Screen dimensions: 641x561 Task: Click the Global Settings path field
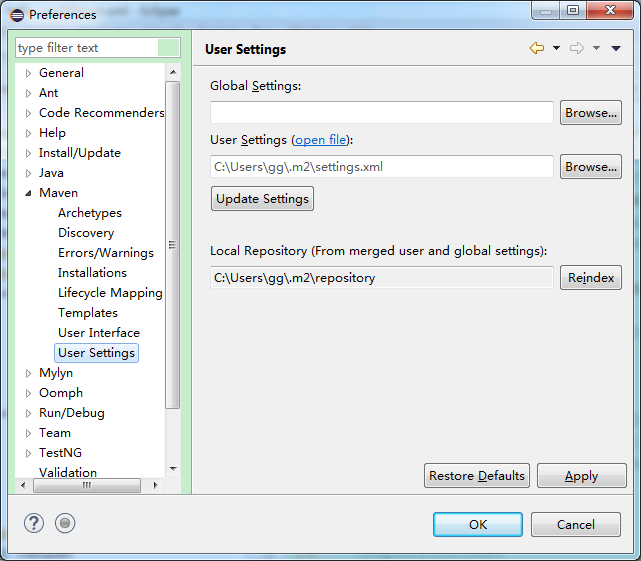click(382, 112)
